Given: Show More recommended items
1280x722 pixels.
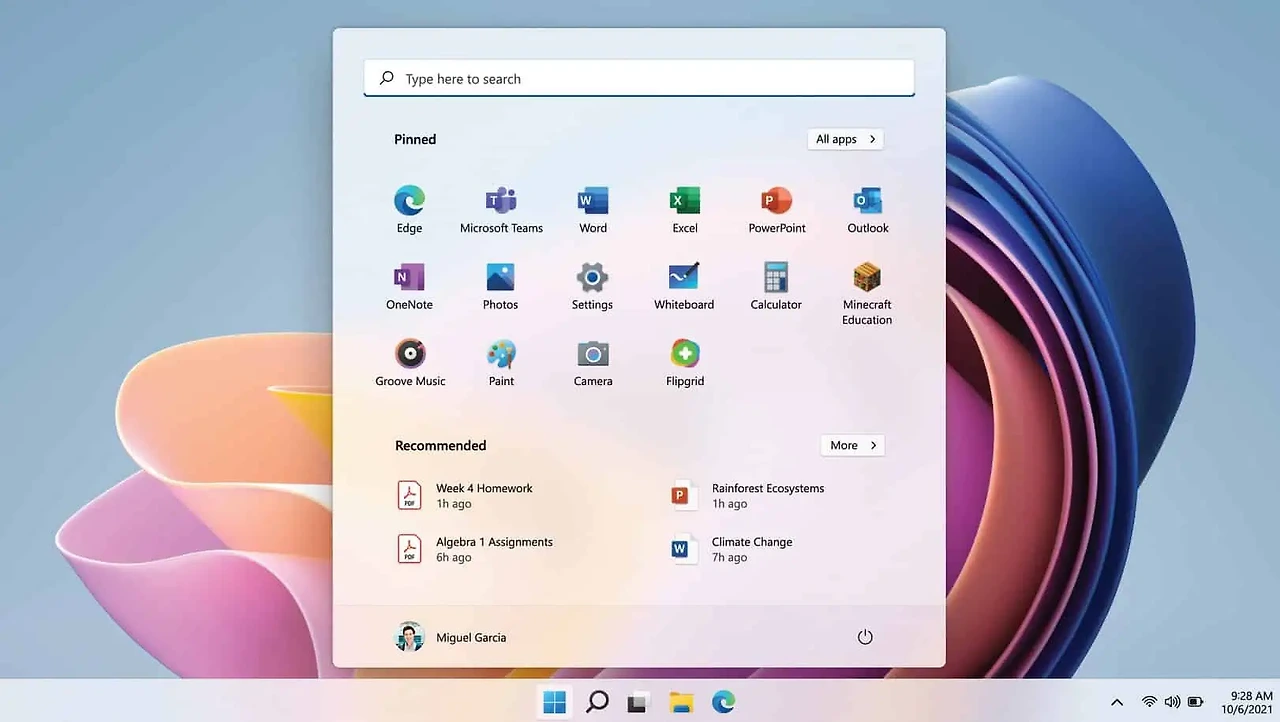Looking at the screenshot, I should click(x=853, y=445).
